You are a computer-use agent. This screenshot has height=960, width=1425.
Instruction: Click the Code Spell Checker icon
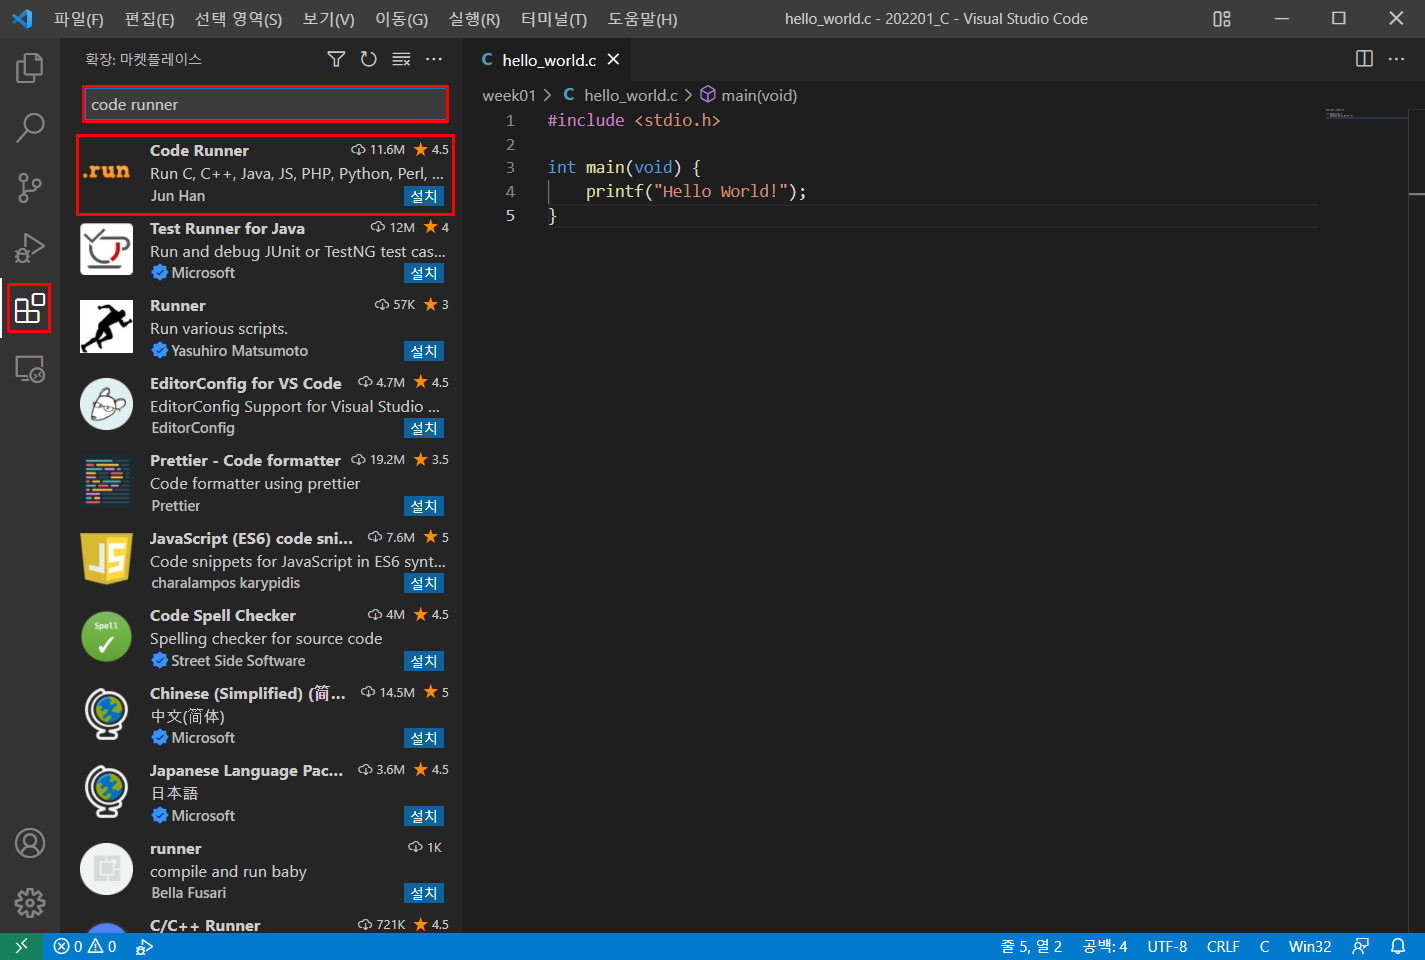click(x=107, y=637)
